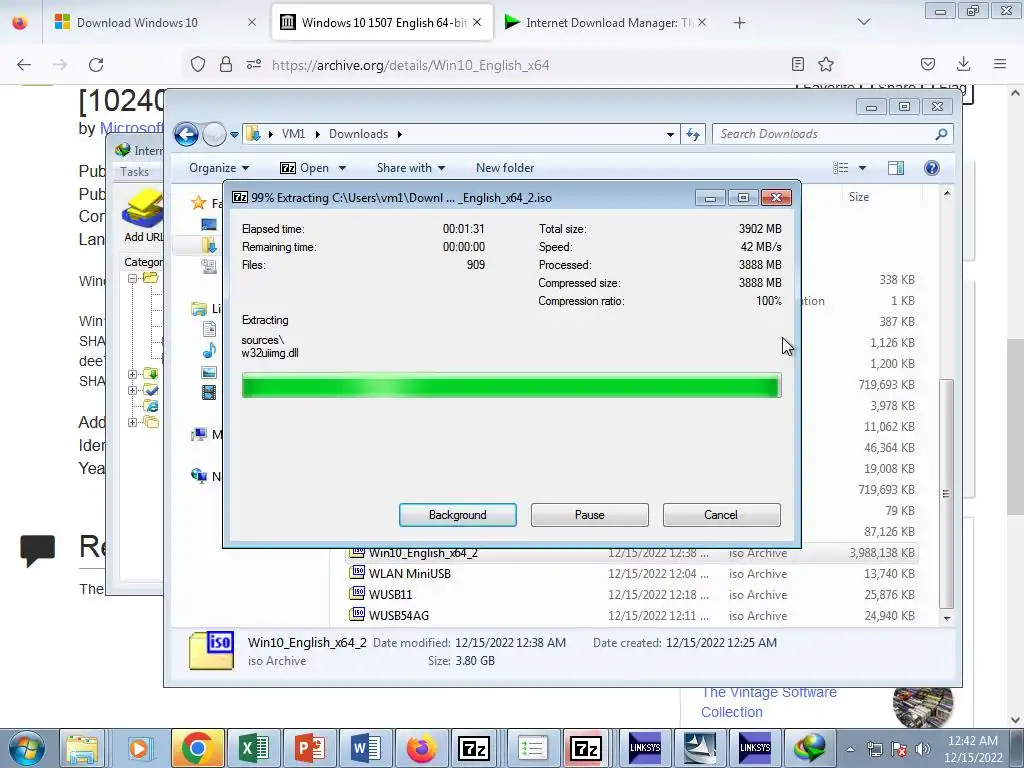Toggle Firefox reader view icon
The image size is (1024, 768).
click(797, 64)
